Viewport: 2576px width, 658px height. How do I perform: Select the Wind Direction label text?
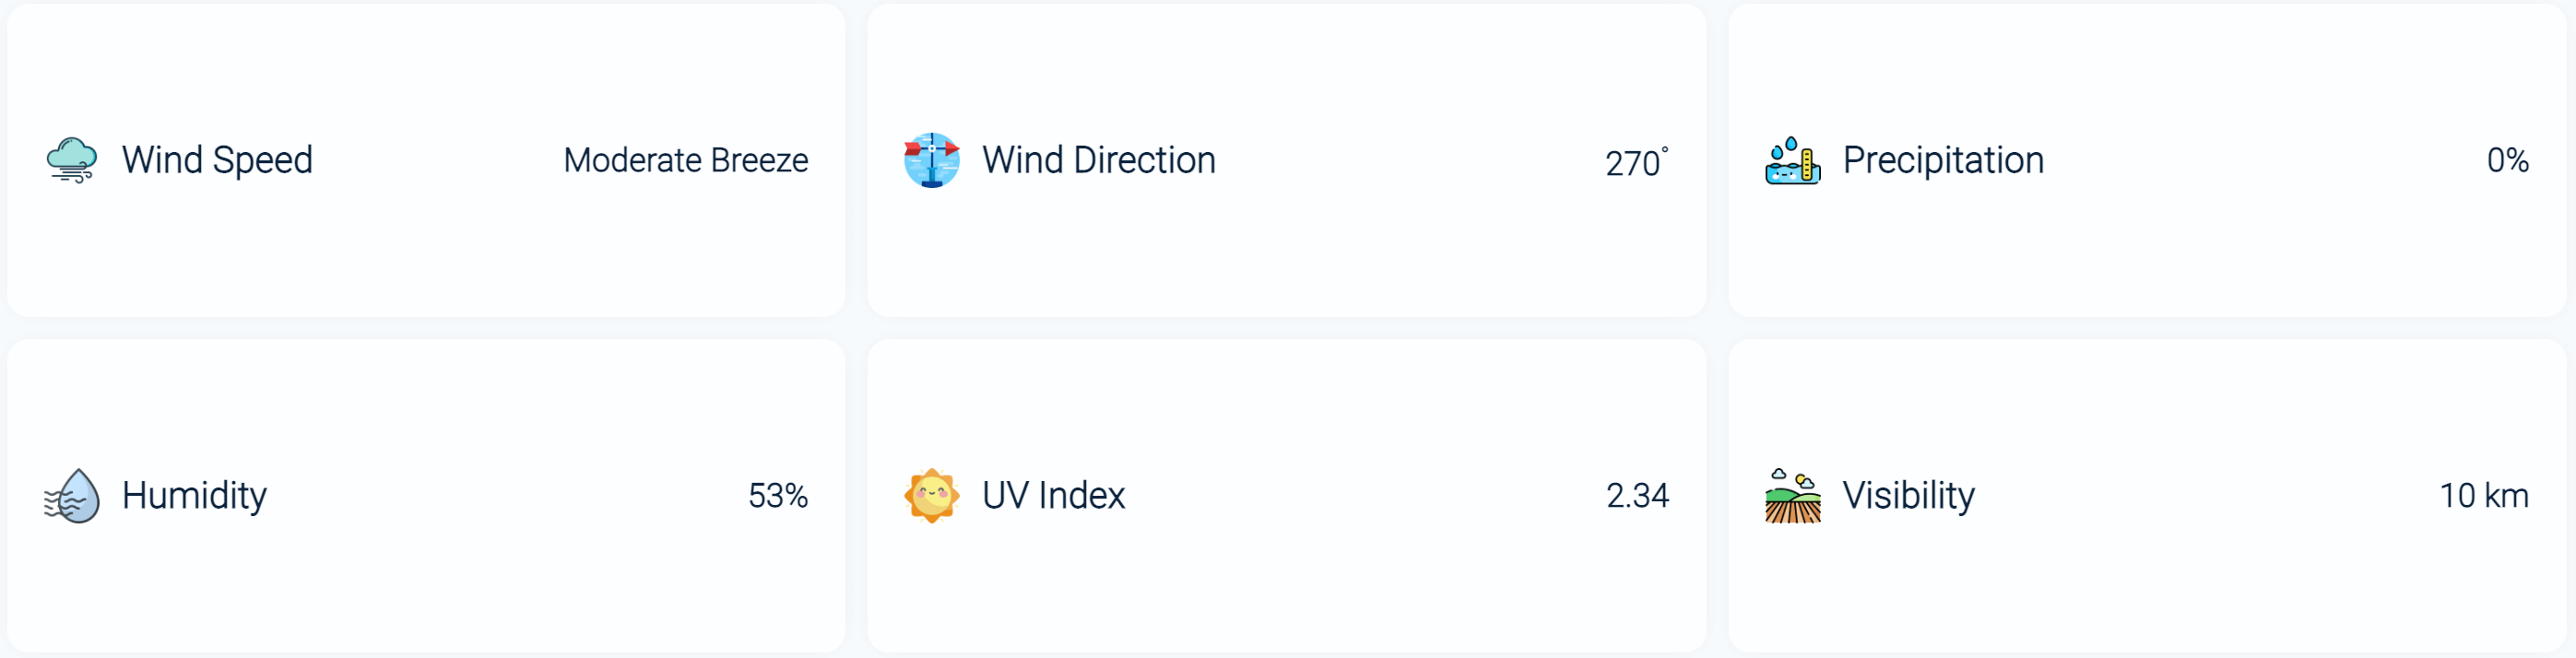1098,160
